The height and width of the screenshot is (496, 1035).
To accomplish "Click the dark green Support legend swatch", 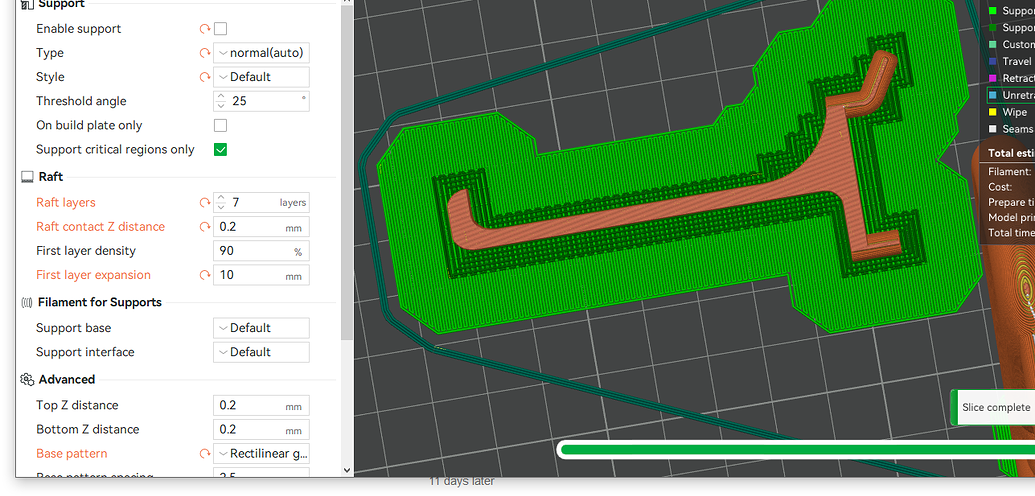I will click(992, 28).
